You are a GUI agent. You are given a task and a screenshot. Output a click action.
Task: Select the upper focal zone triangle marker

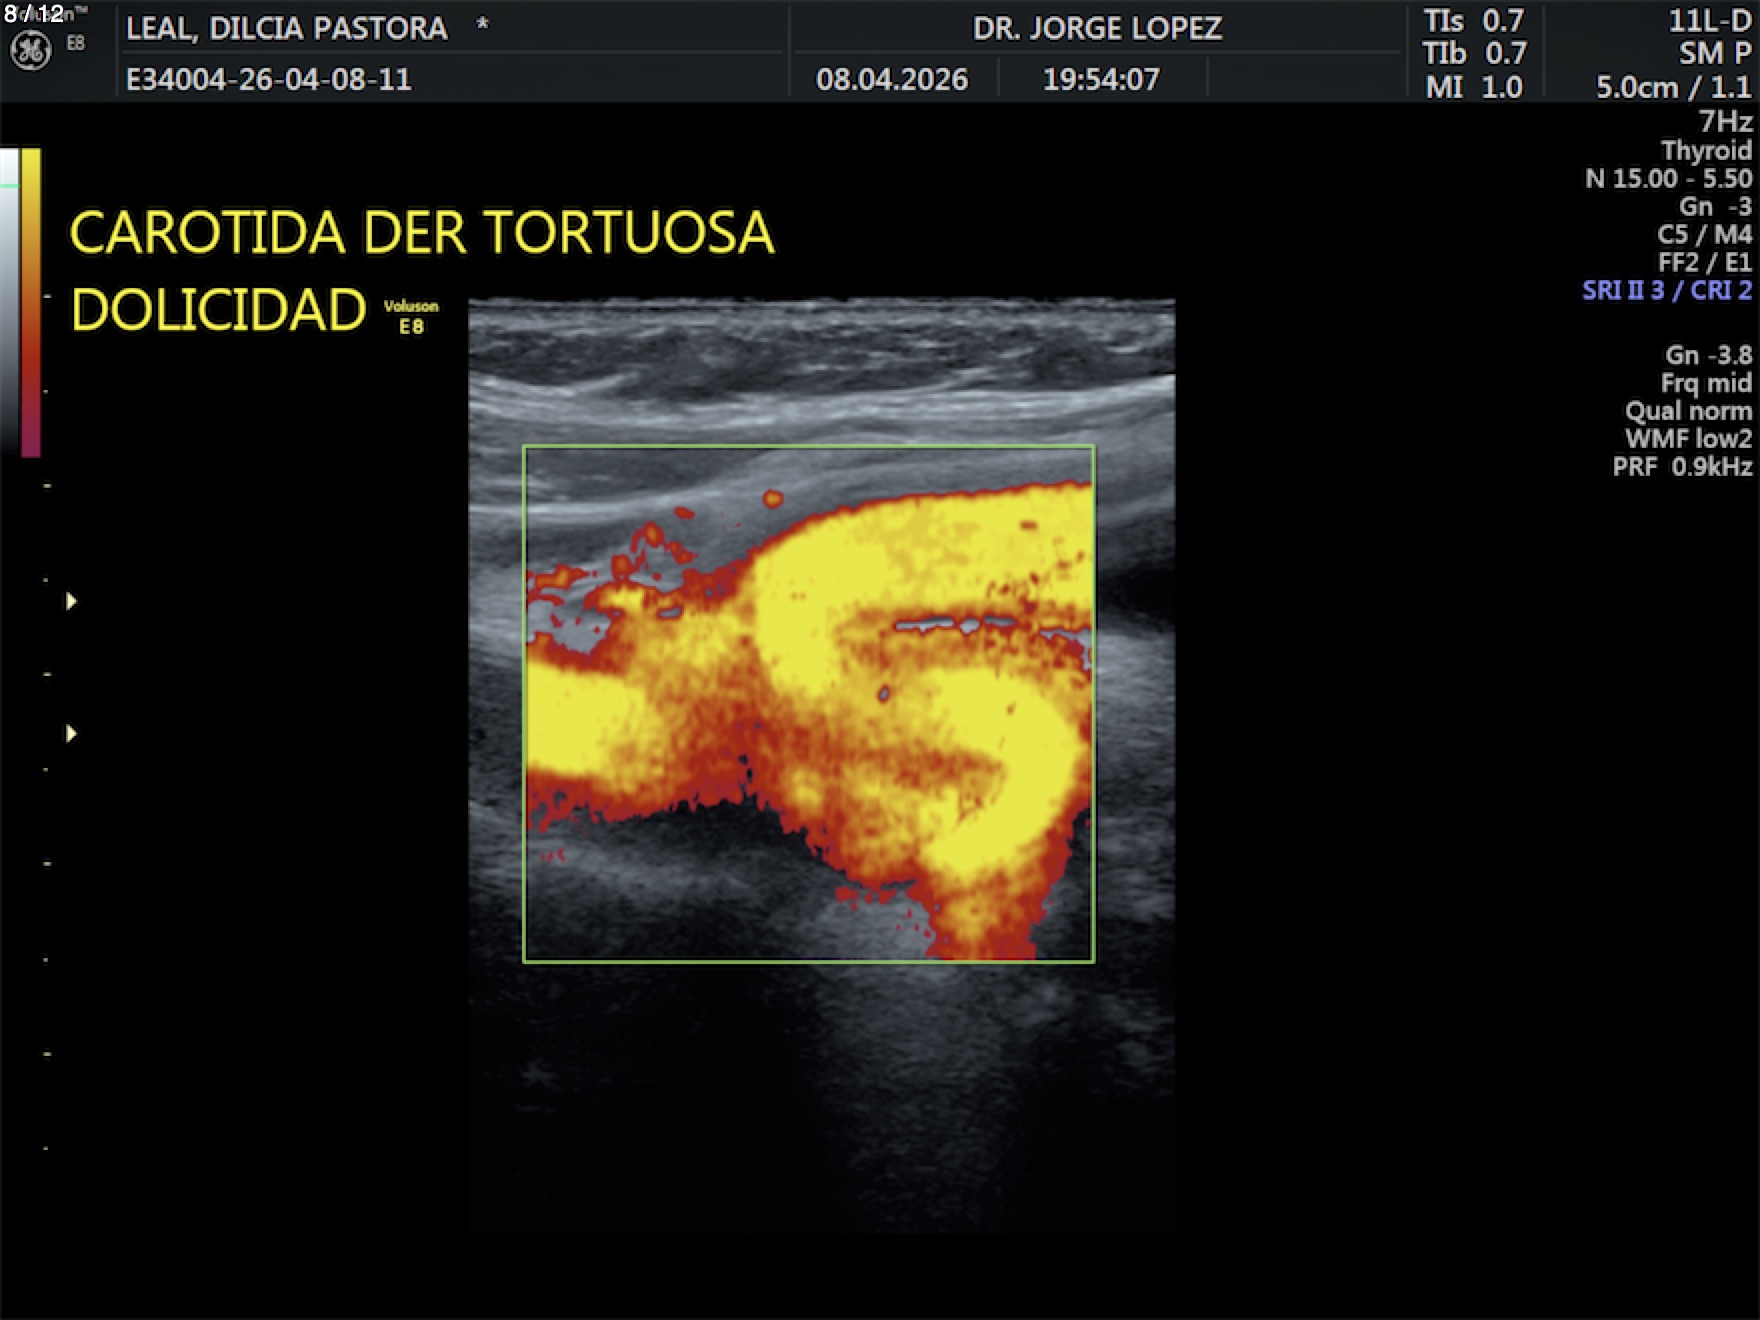point(71,601)
